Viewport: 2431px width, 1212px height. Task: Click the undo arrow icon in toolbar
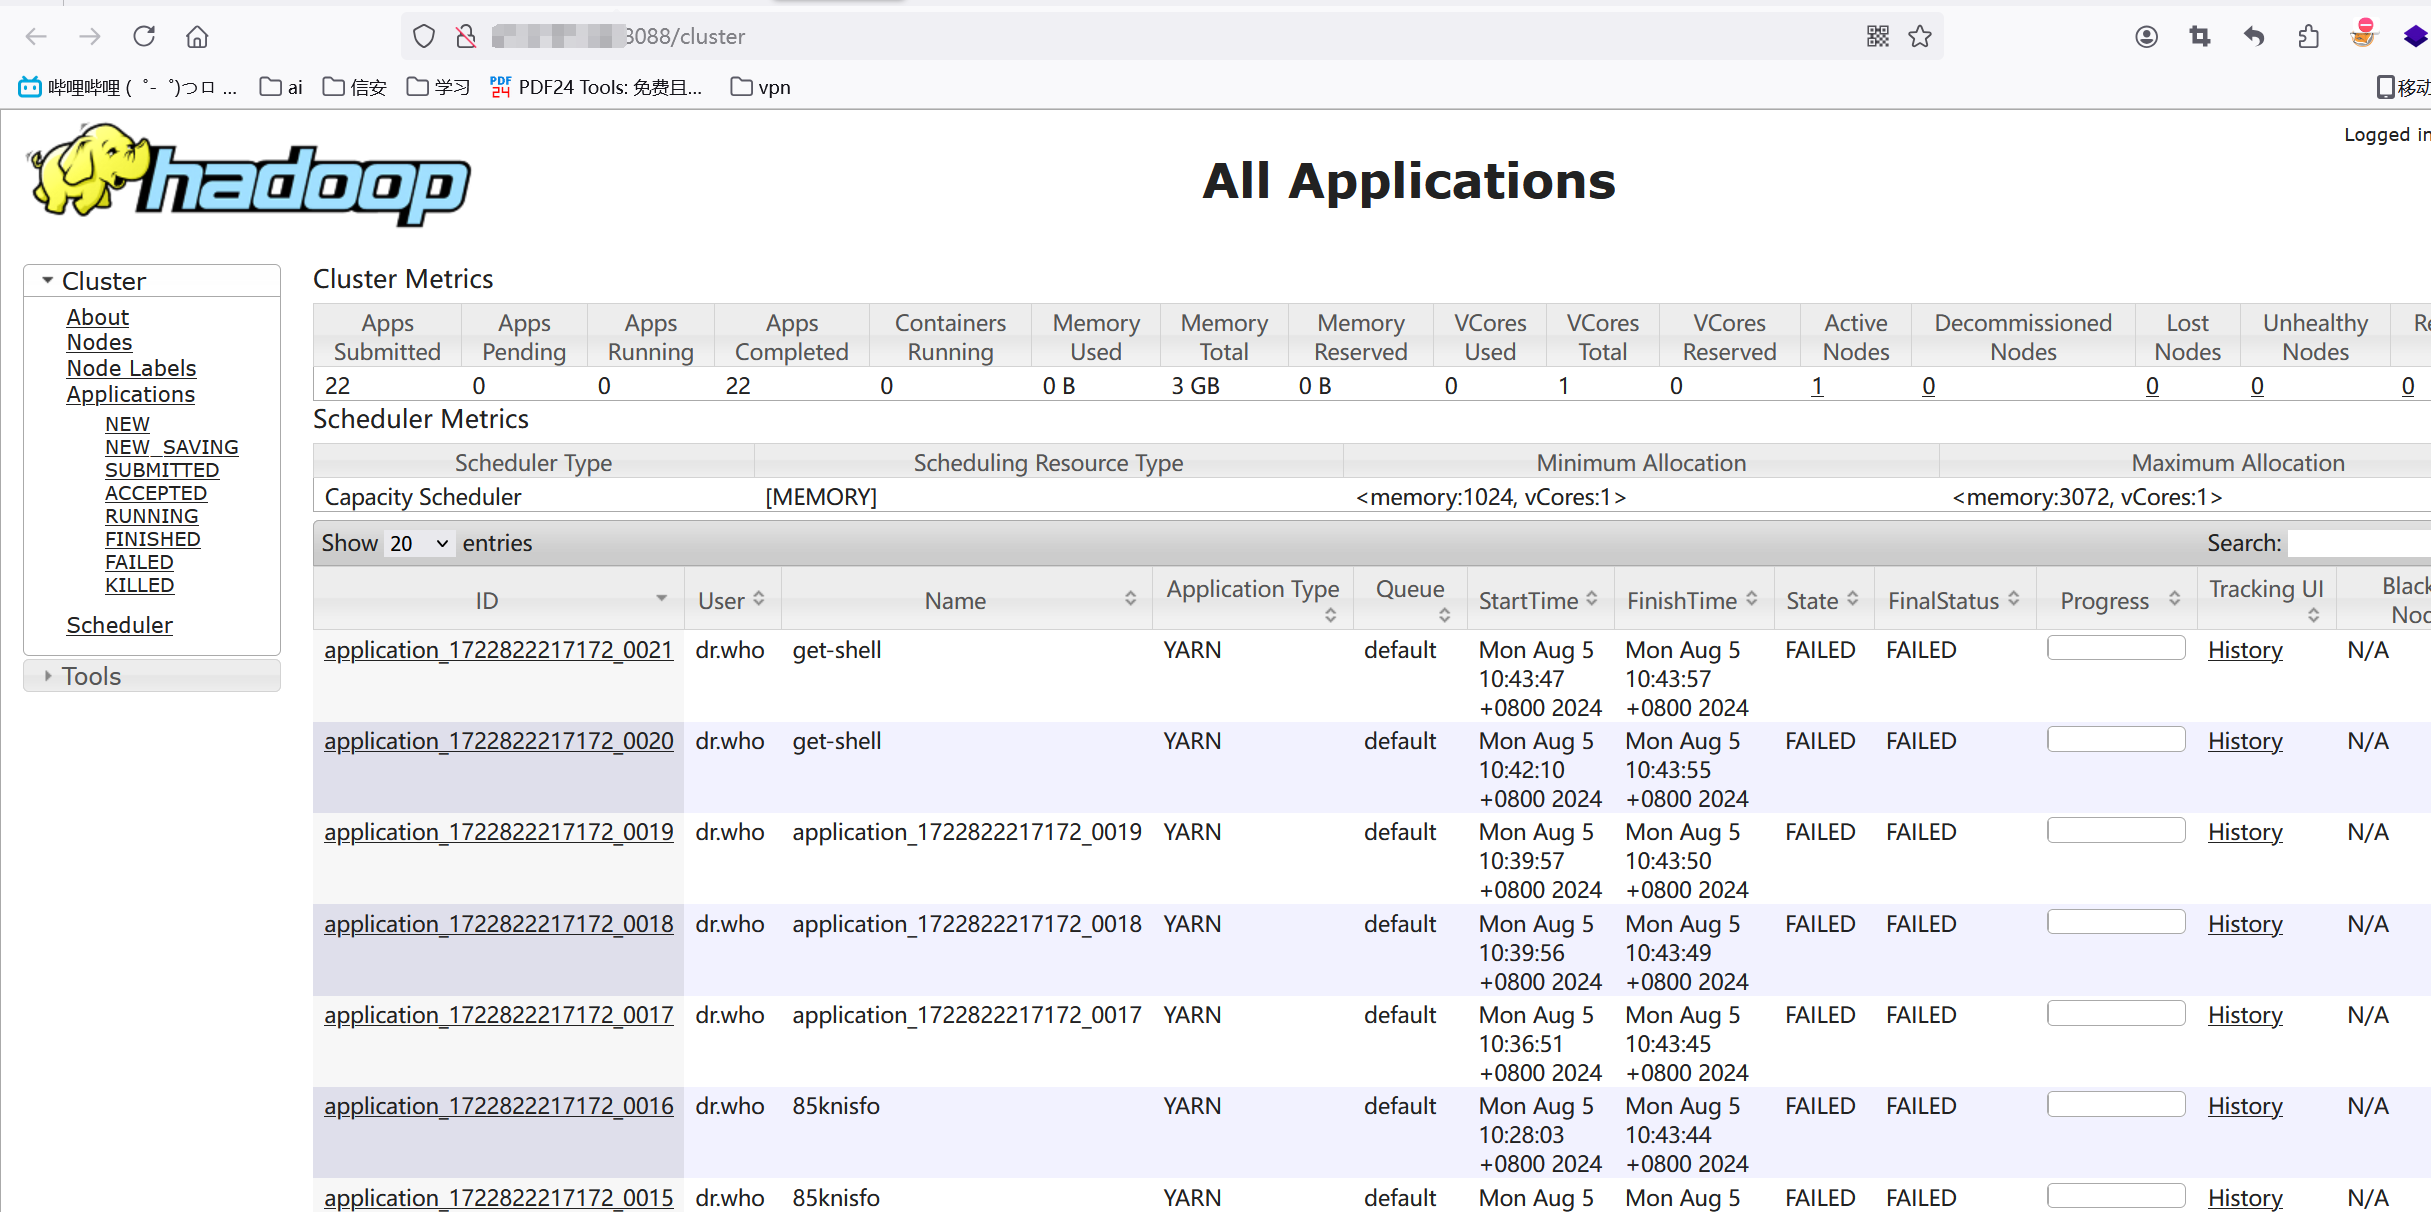pos(2254,37)
